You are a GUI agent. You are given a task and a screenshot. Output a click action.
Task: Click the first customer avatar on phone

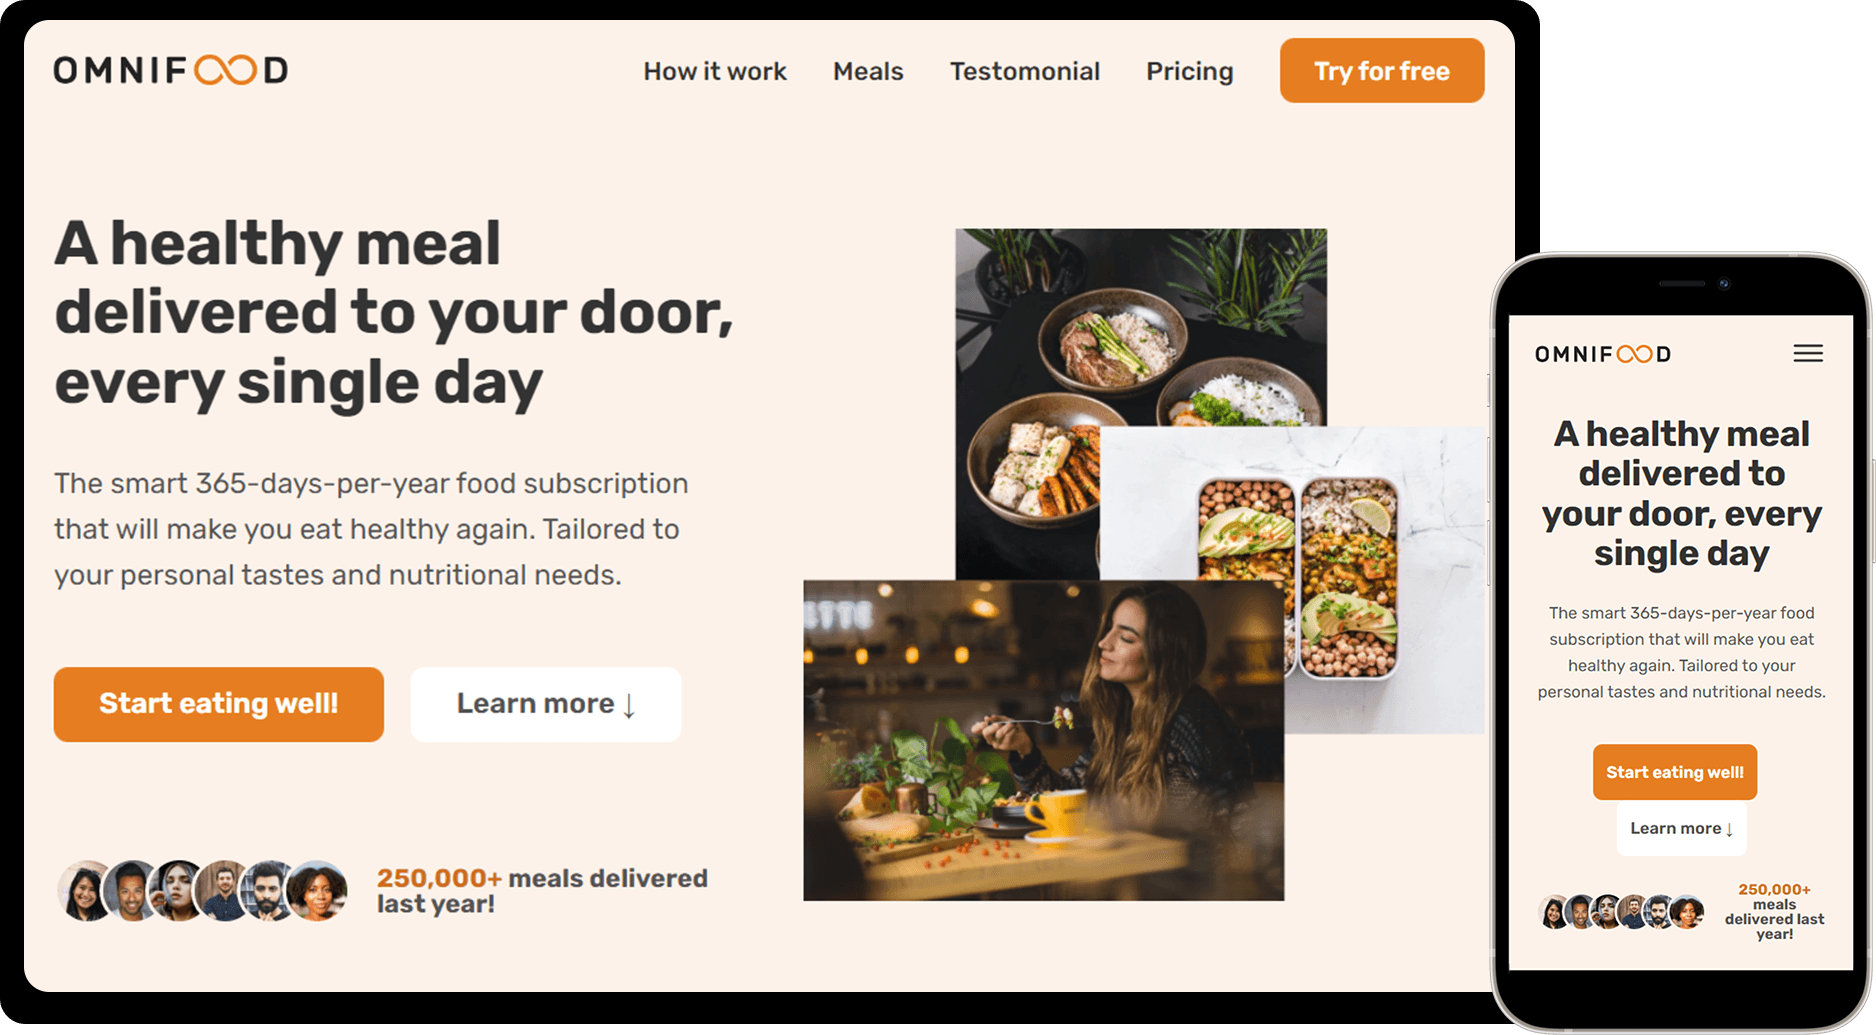click(1554, 912)
